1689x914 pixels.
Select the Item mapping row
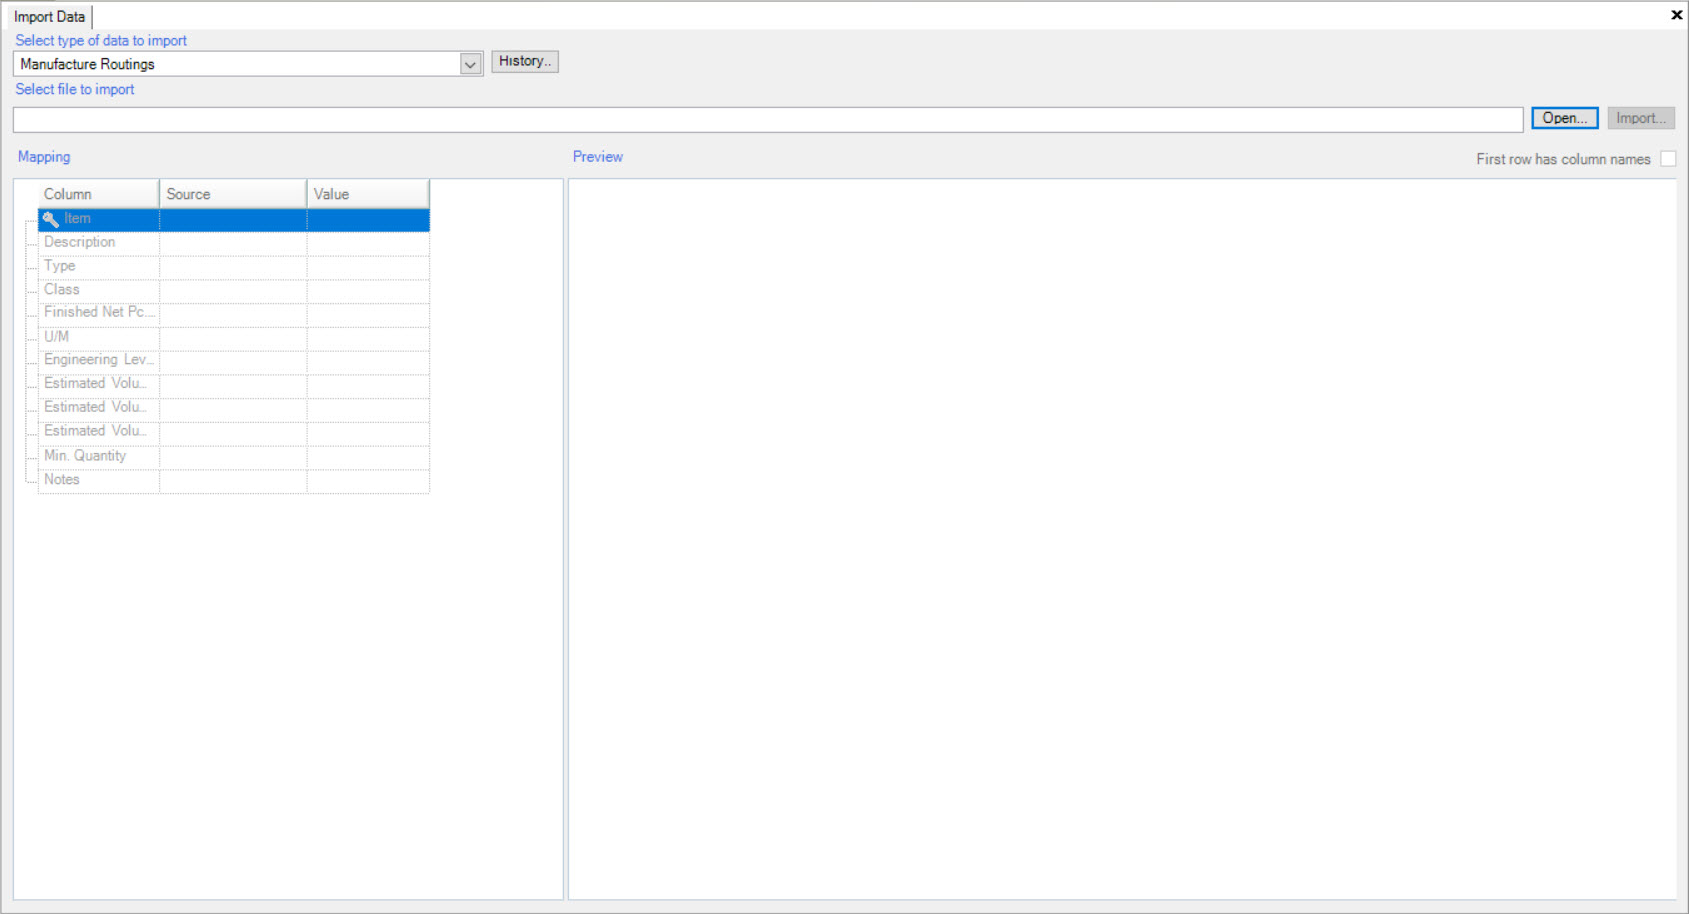coord(233,219)
